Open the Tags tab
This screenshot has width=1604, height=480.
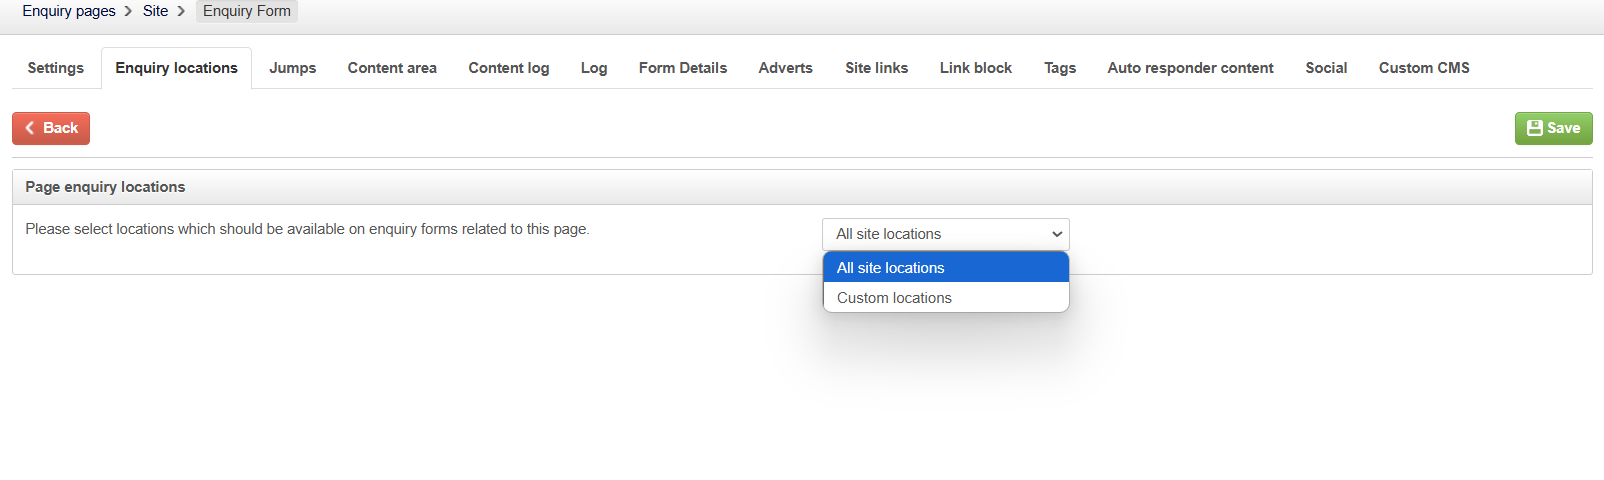click(x=1060, y=68)
